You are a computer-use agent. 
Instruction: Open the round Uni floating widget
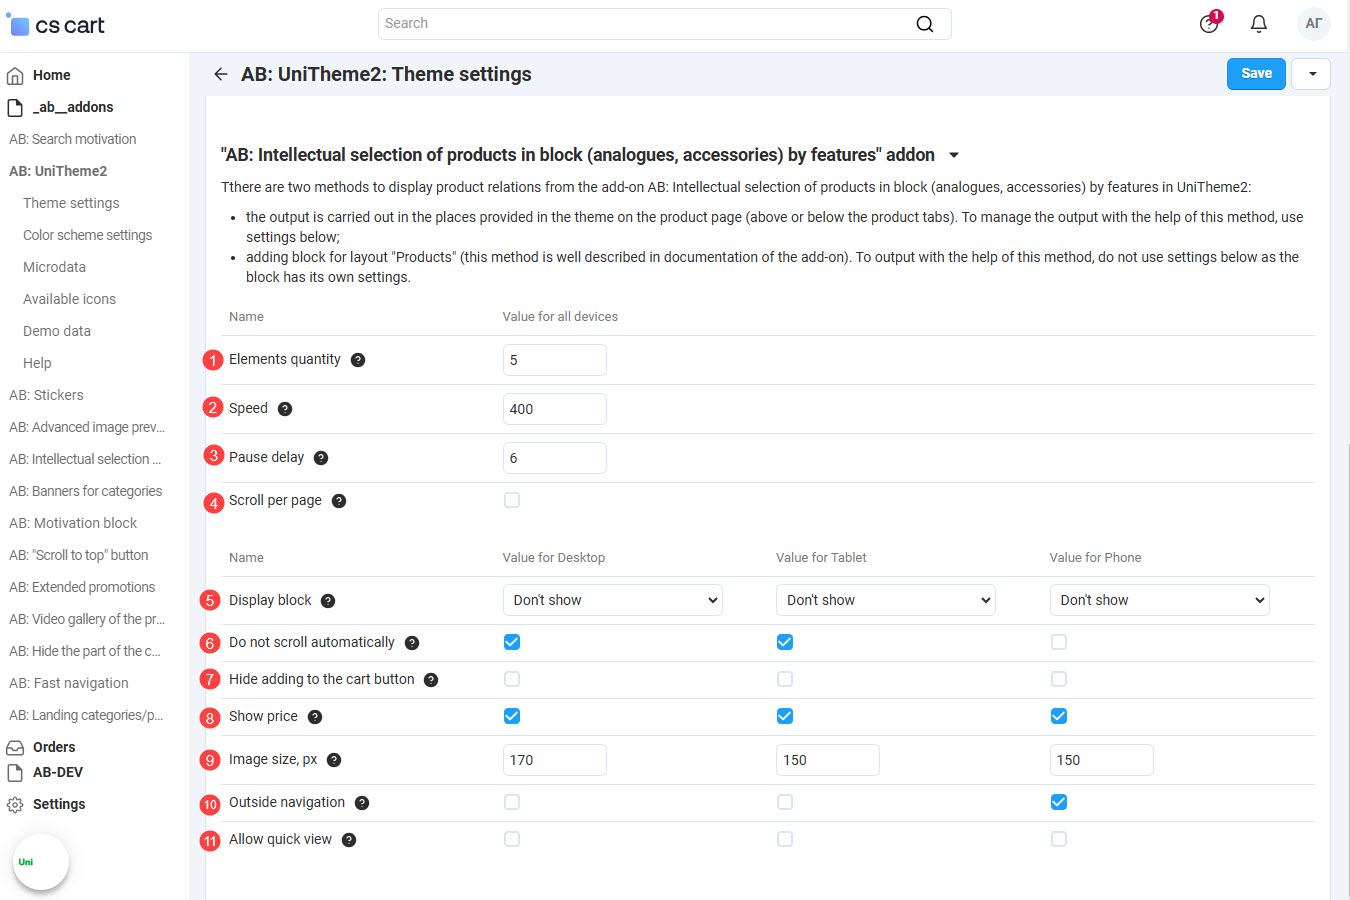(x=41, y=862)
